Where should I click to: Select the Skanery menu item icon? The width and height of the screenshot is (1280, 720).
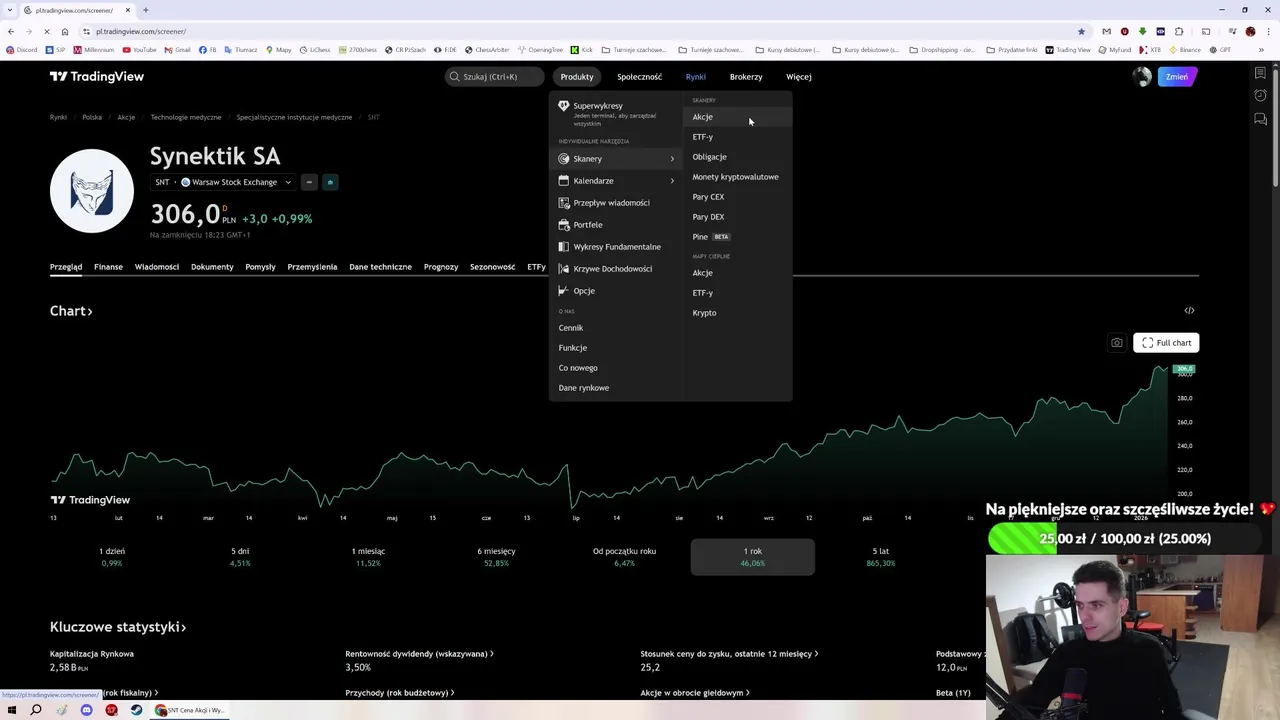coord(564,159)
